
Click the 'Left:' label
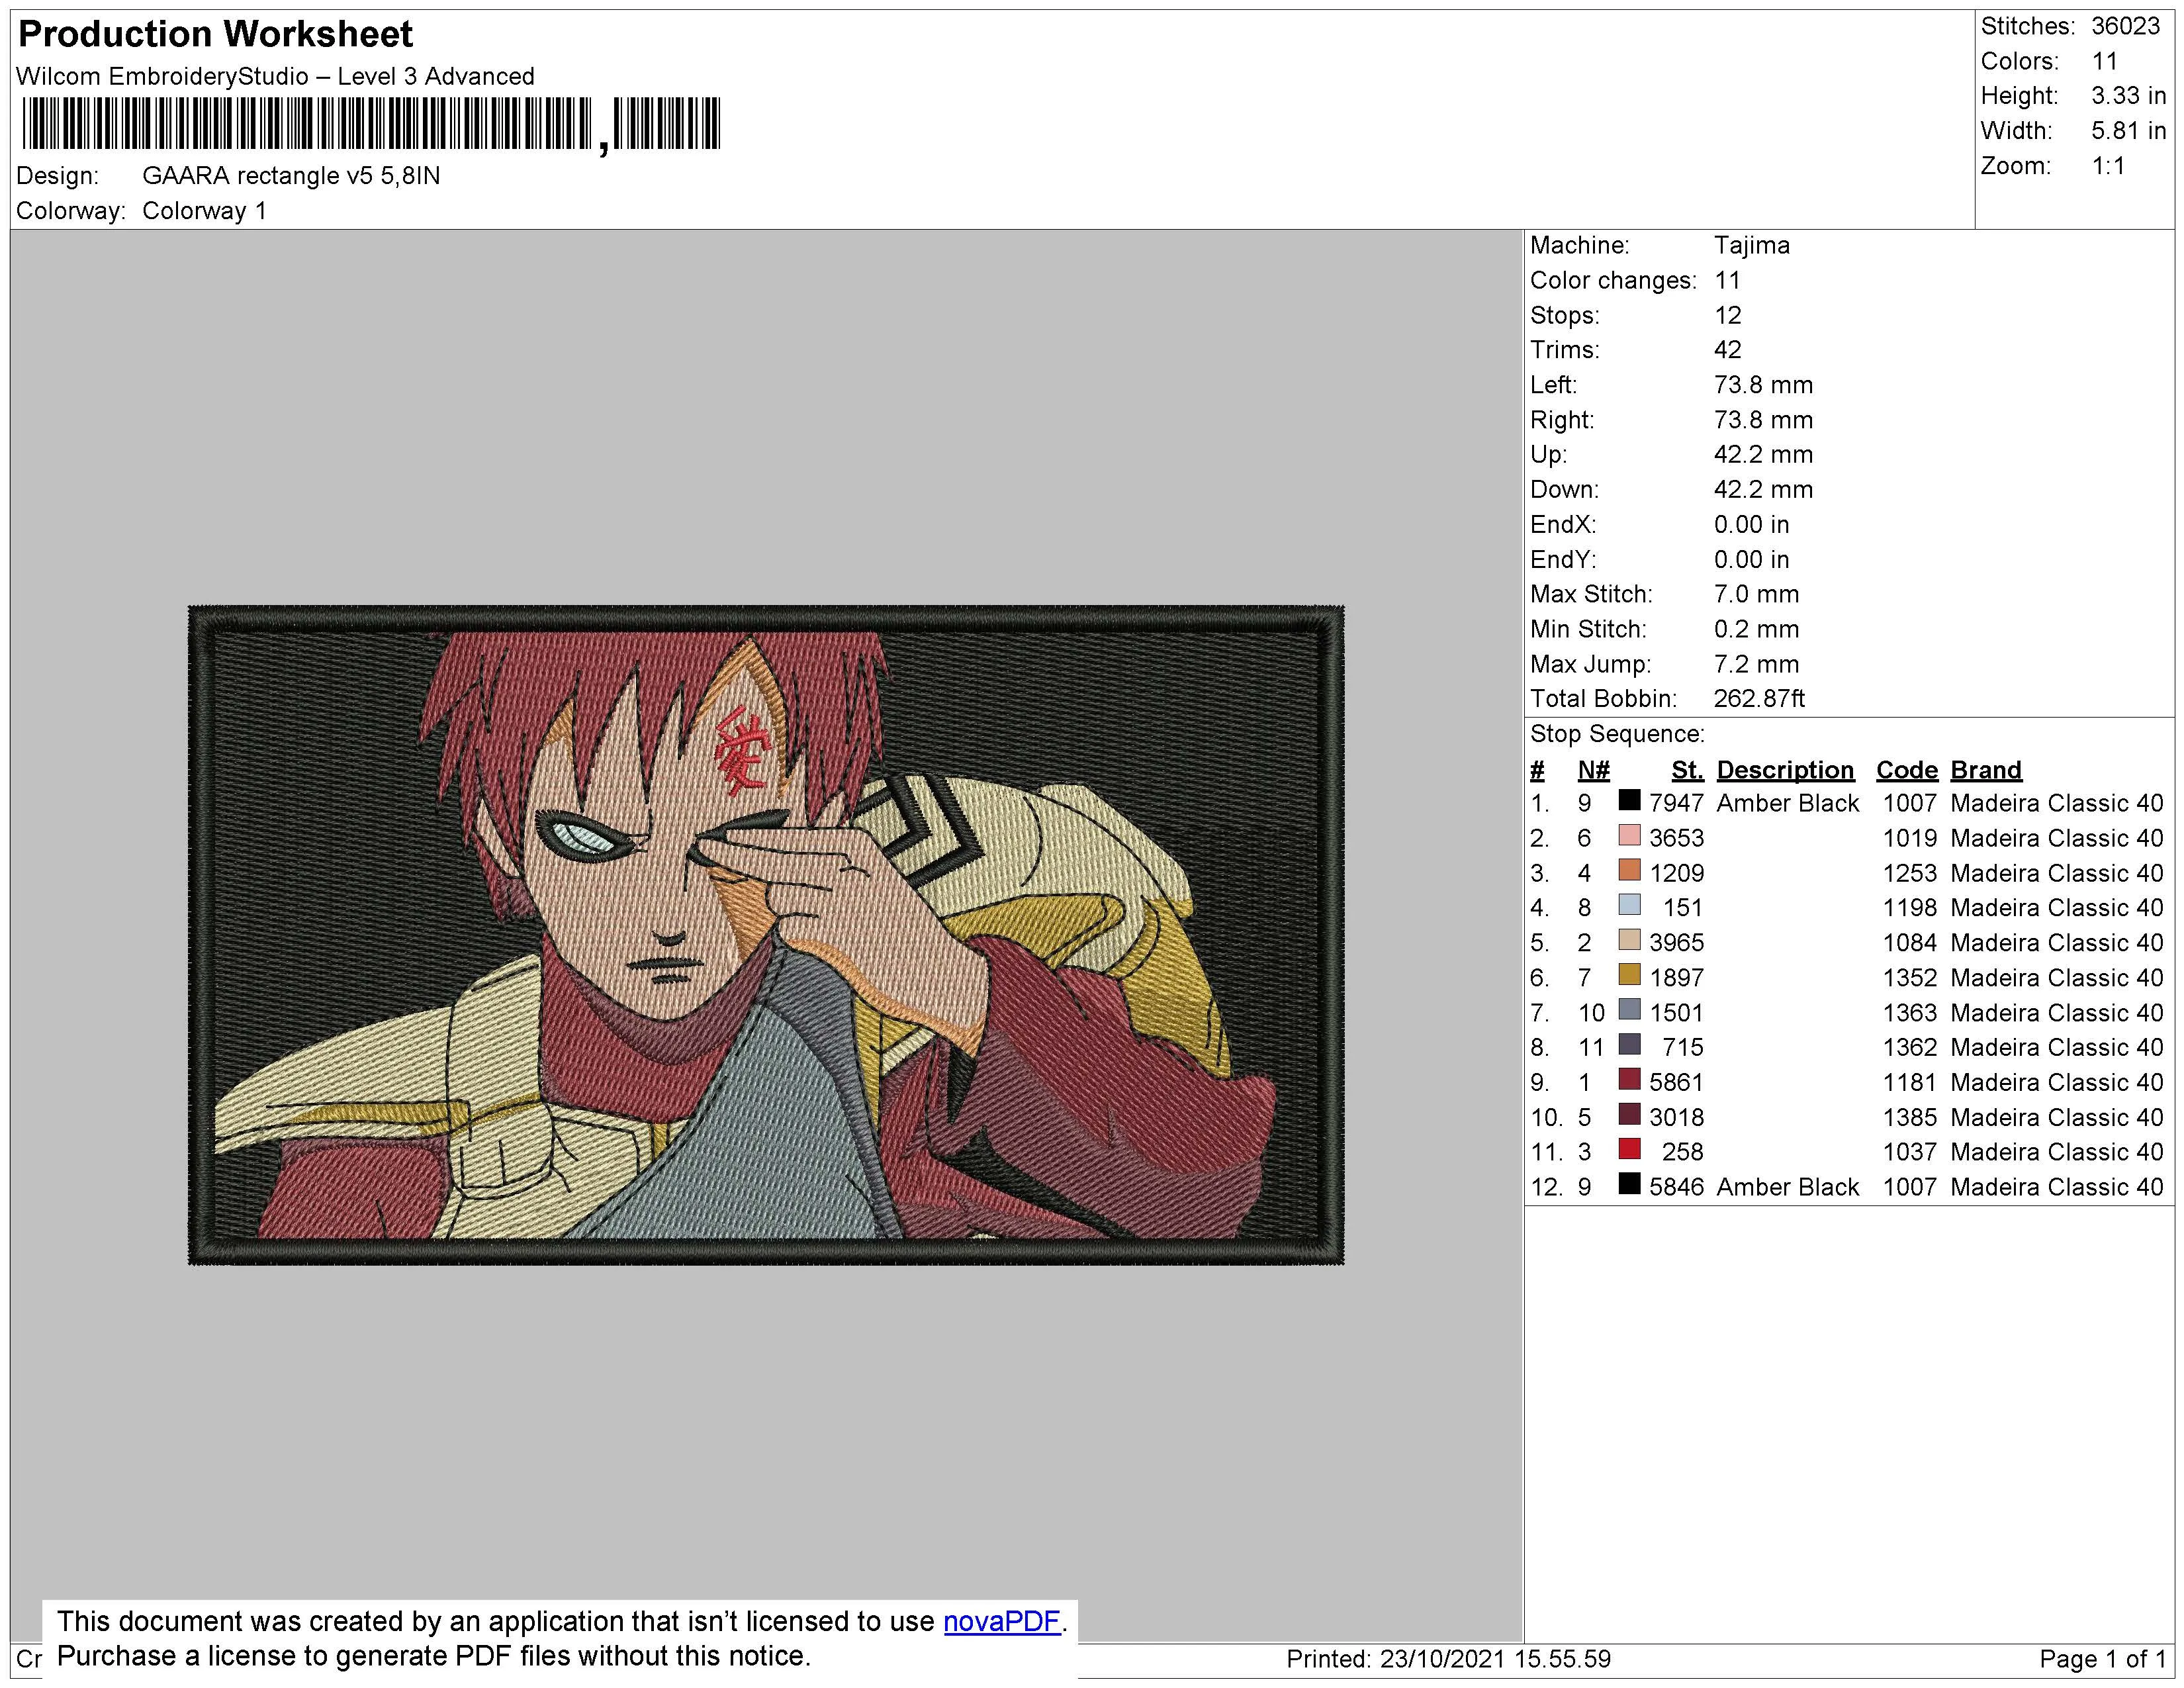1553,385
